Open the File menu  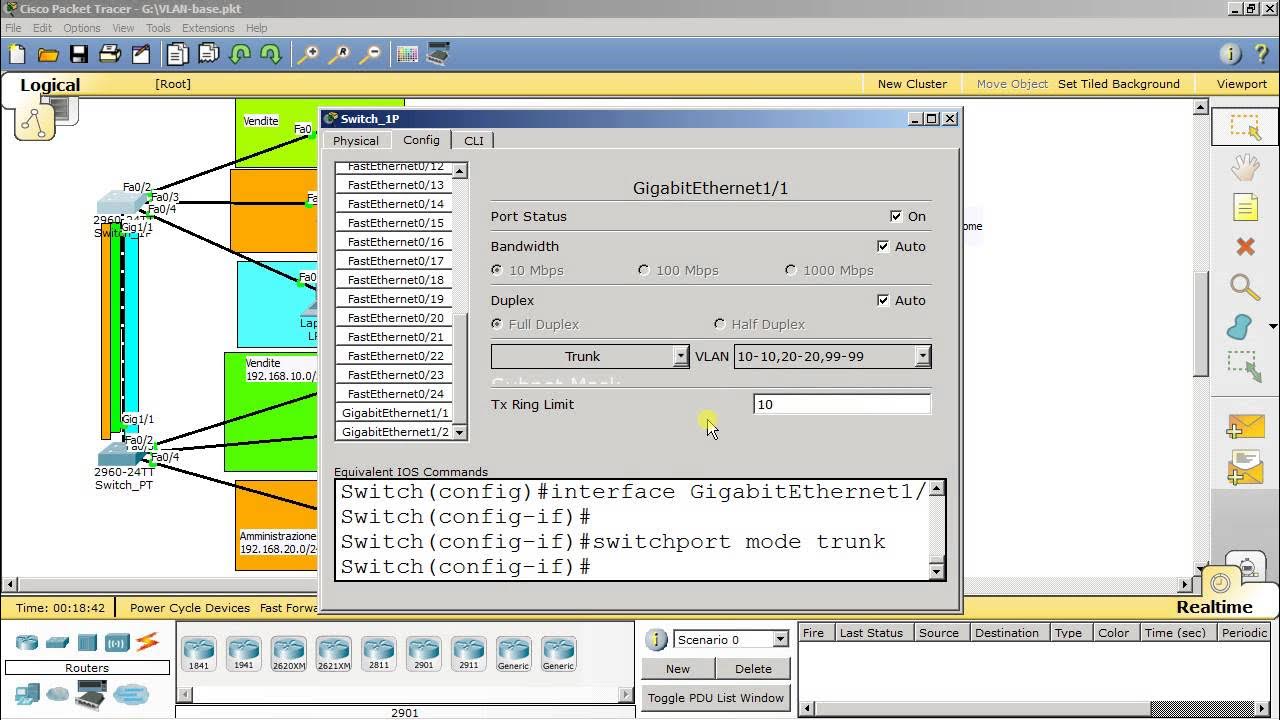click(x=13, y=28)
